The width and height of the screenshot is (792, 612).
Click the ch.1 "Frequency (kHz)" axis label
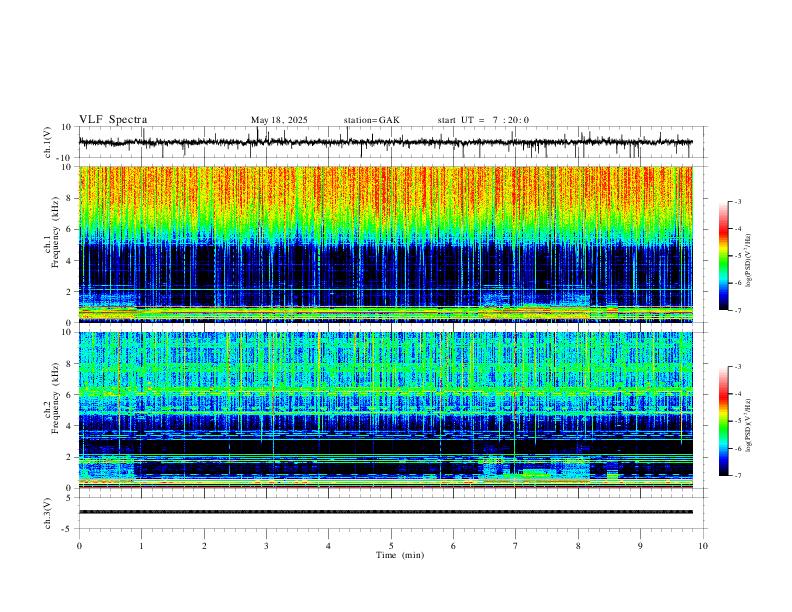[x=56, y=233]
